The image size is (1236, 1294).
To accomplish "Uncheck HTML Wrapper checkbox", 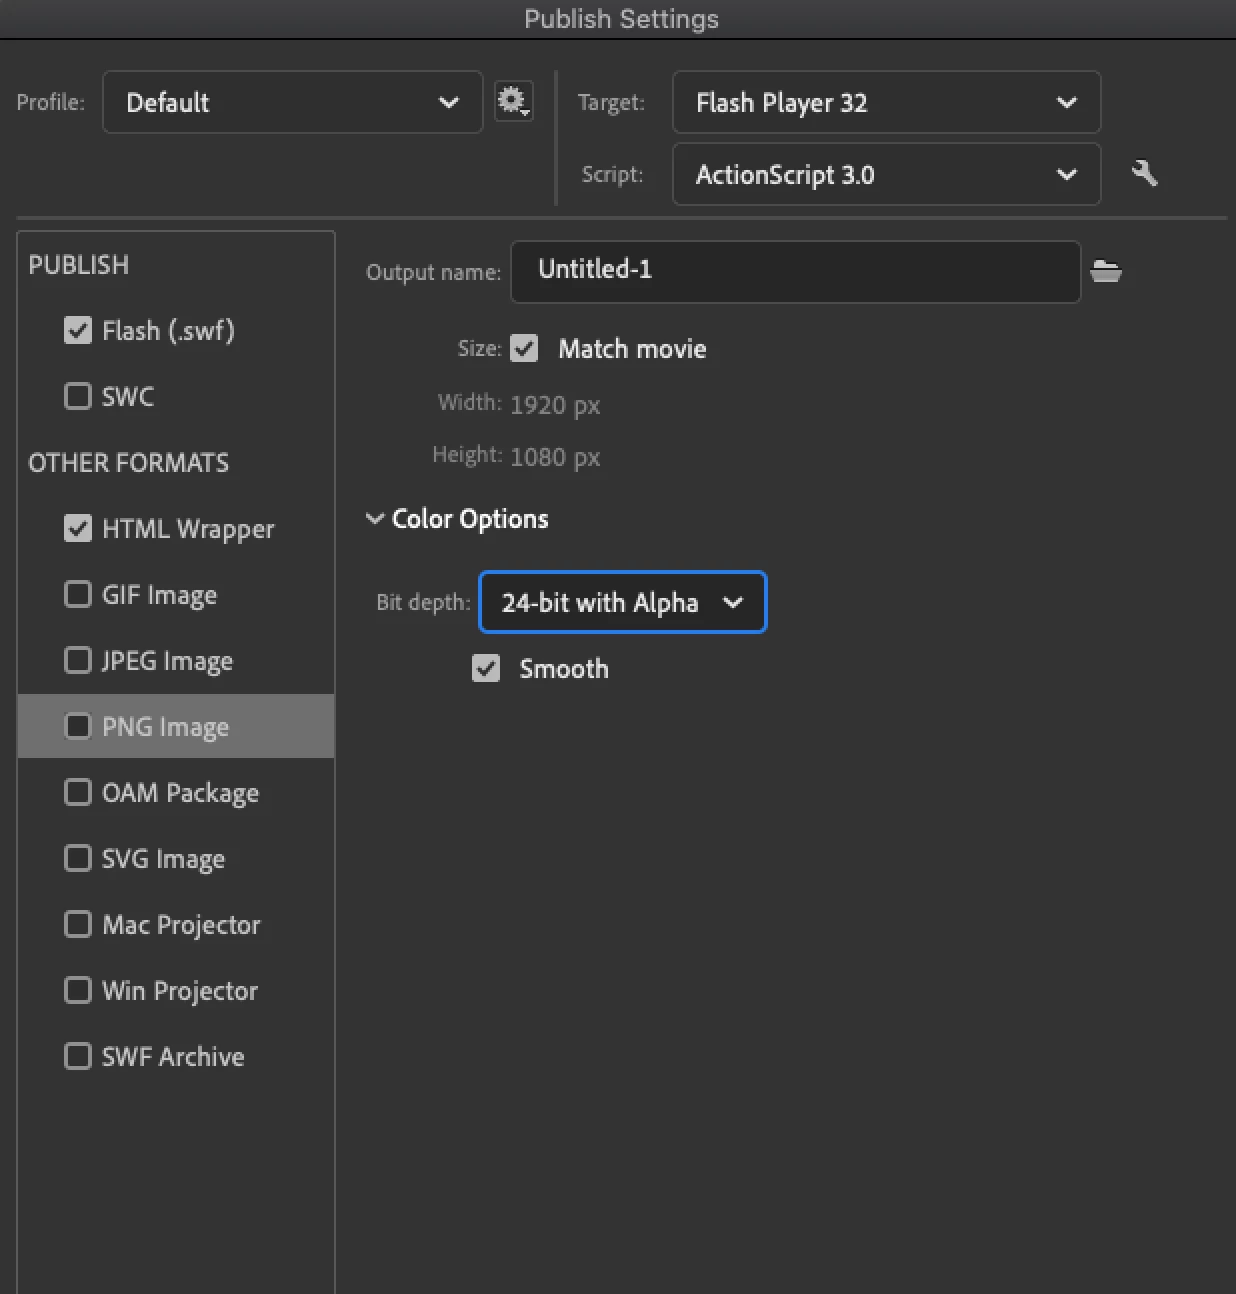I will pyautogui.click(x=78, y=528).
